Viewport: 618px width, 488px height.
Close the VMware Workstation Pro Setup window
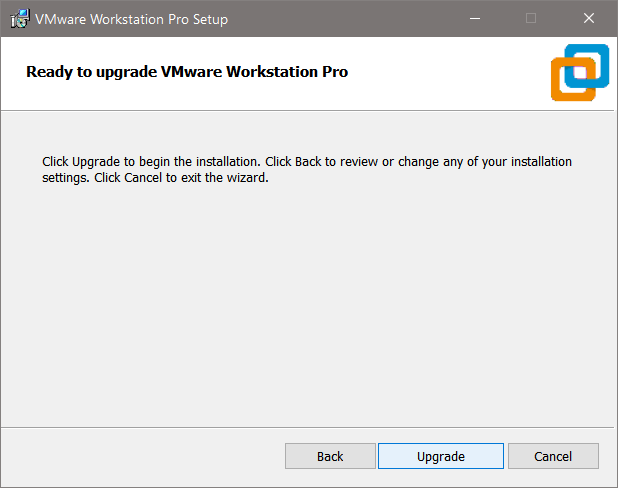pyautogui.click(x=588, y=19)
